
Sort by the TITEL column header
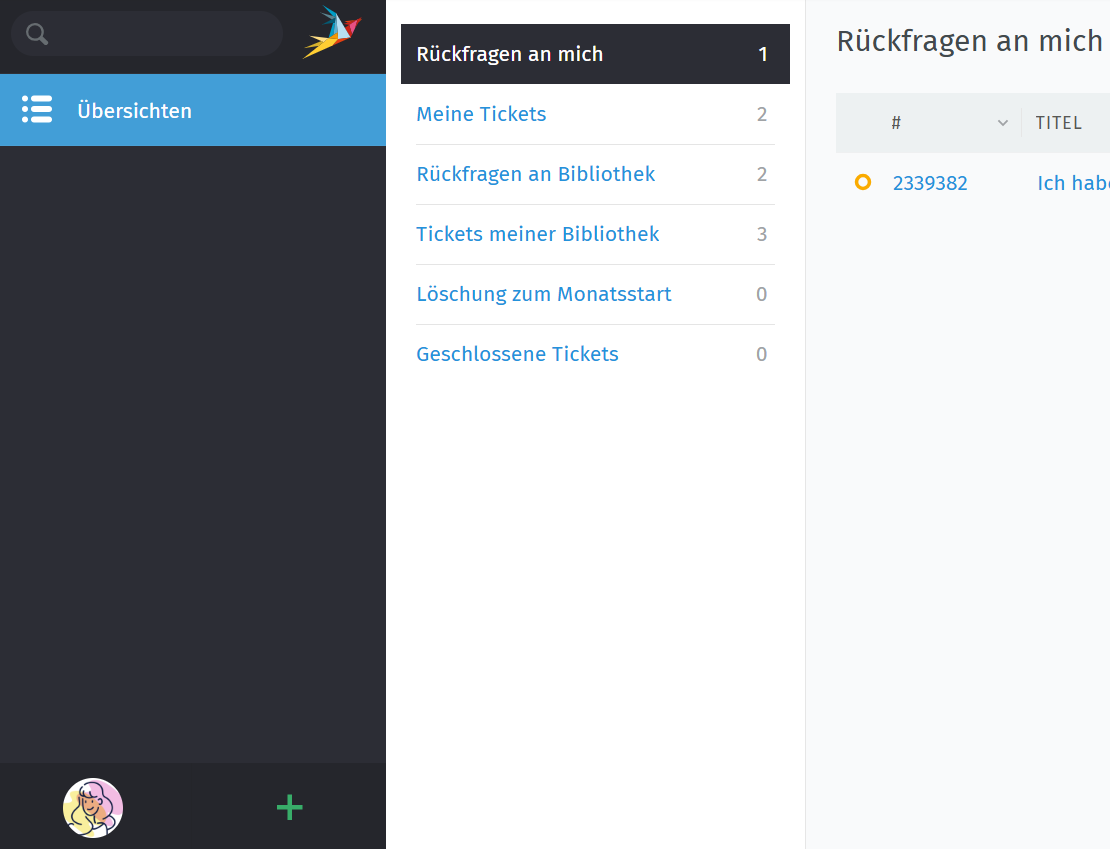(x=1059, y=123)
